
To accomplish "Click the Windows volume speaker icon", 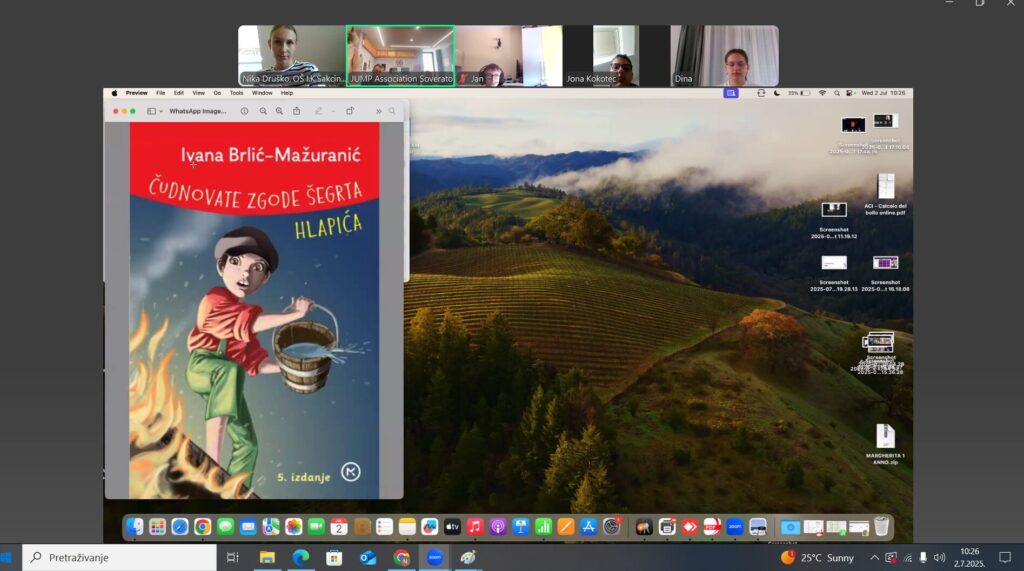I will (x=940, y=557).
